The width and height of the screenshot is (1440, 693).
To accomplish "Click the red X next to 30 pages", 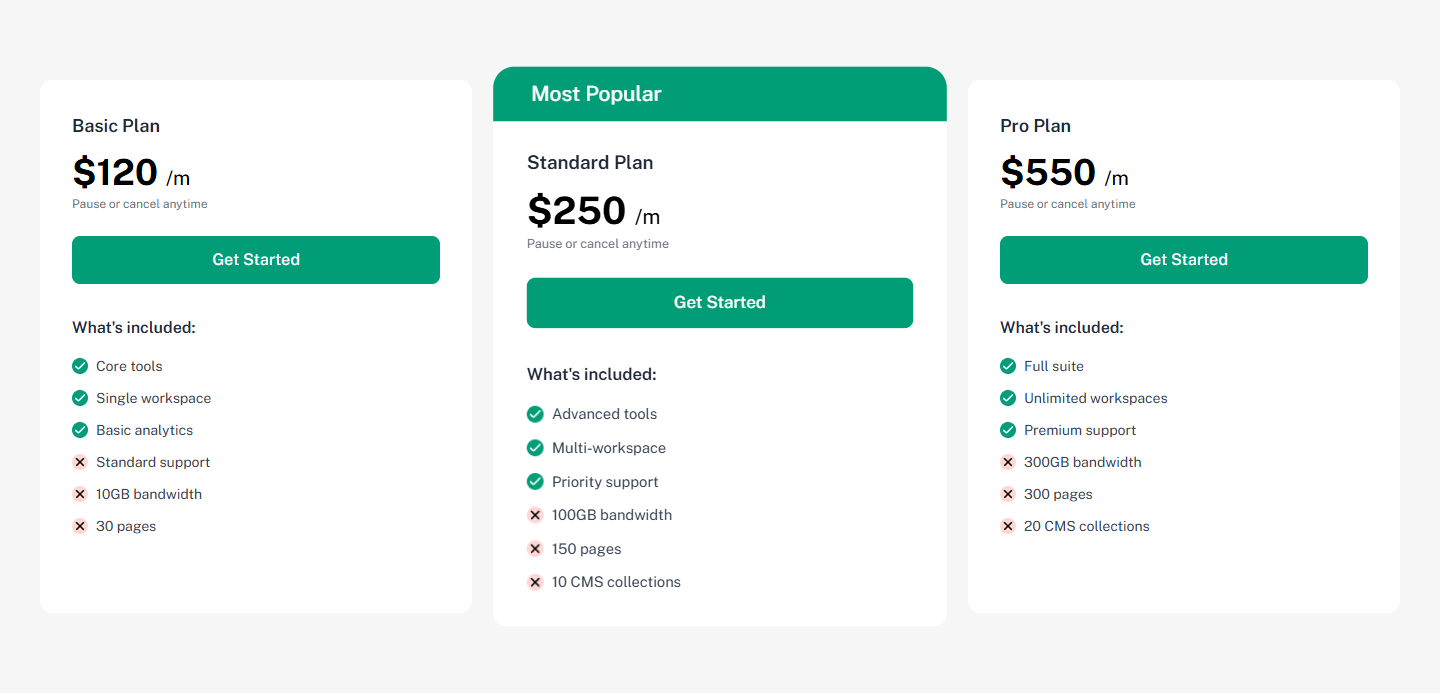I will [x=80, y=526].
